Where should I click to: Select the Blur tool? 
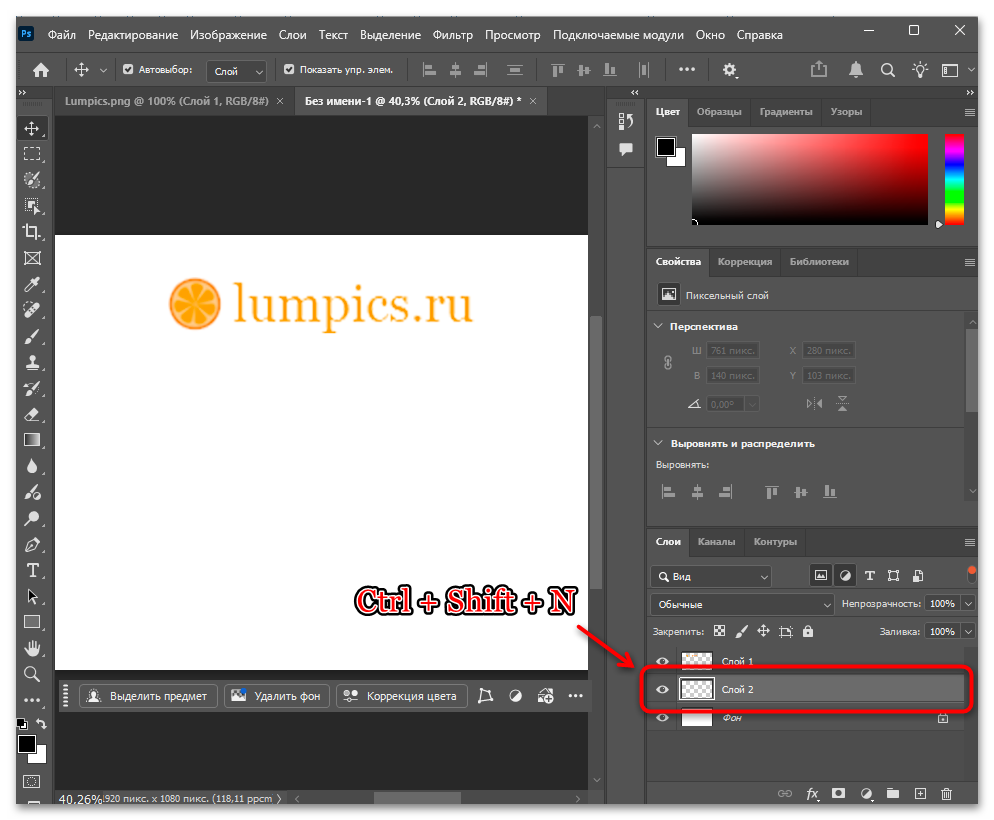pyautogui.click(x=32, y=466)
